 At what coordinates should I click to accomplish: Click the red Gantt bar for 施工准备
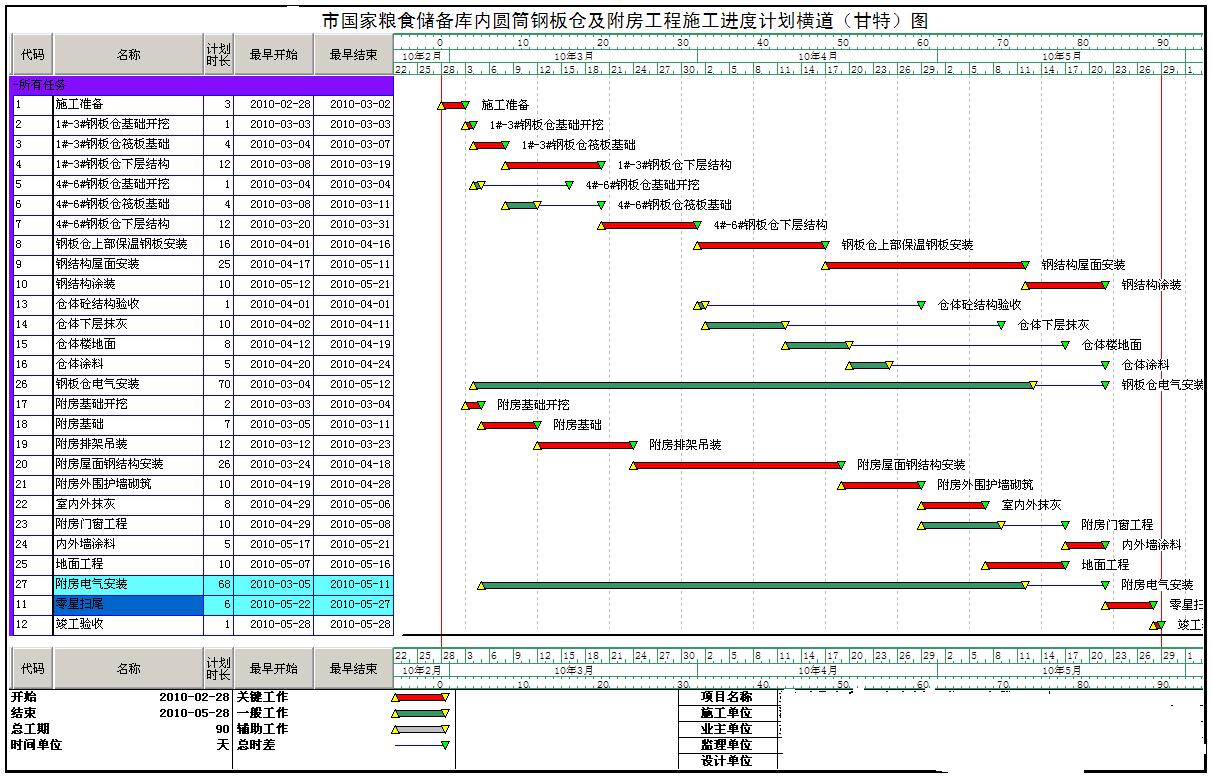click(454, 105)
